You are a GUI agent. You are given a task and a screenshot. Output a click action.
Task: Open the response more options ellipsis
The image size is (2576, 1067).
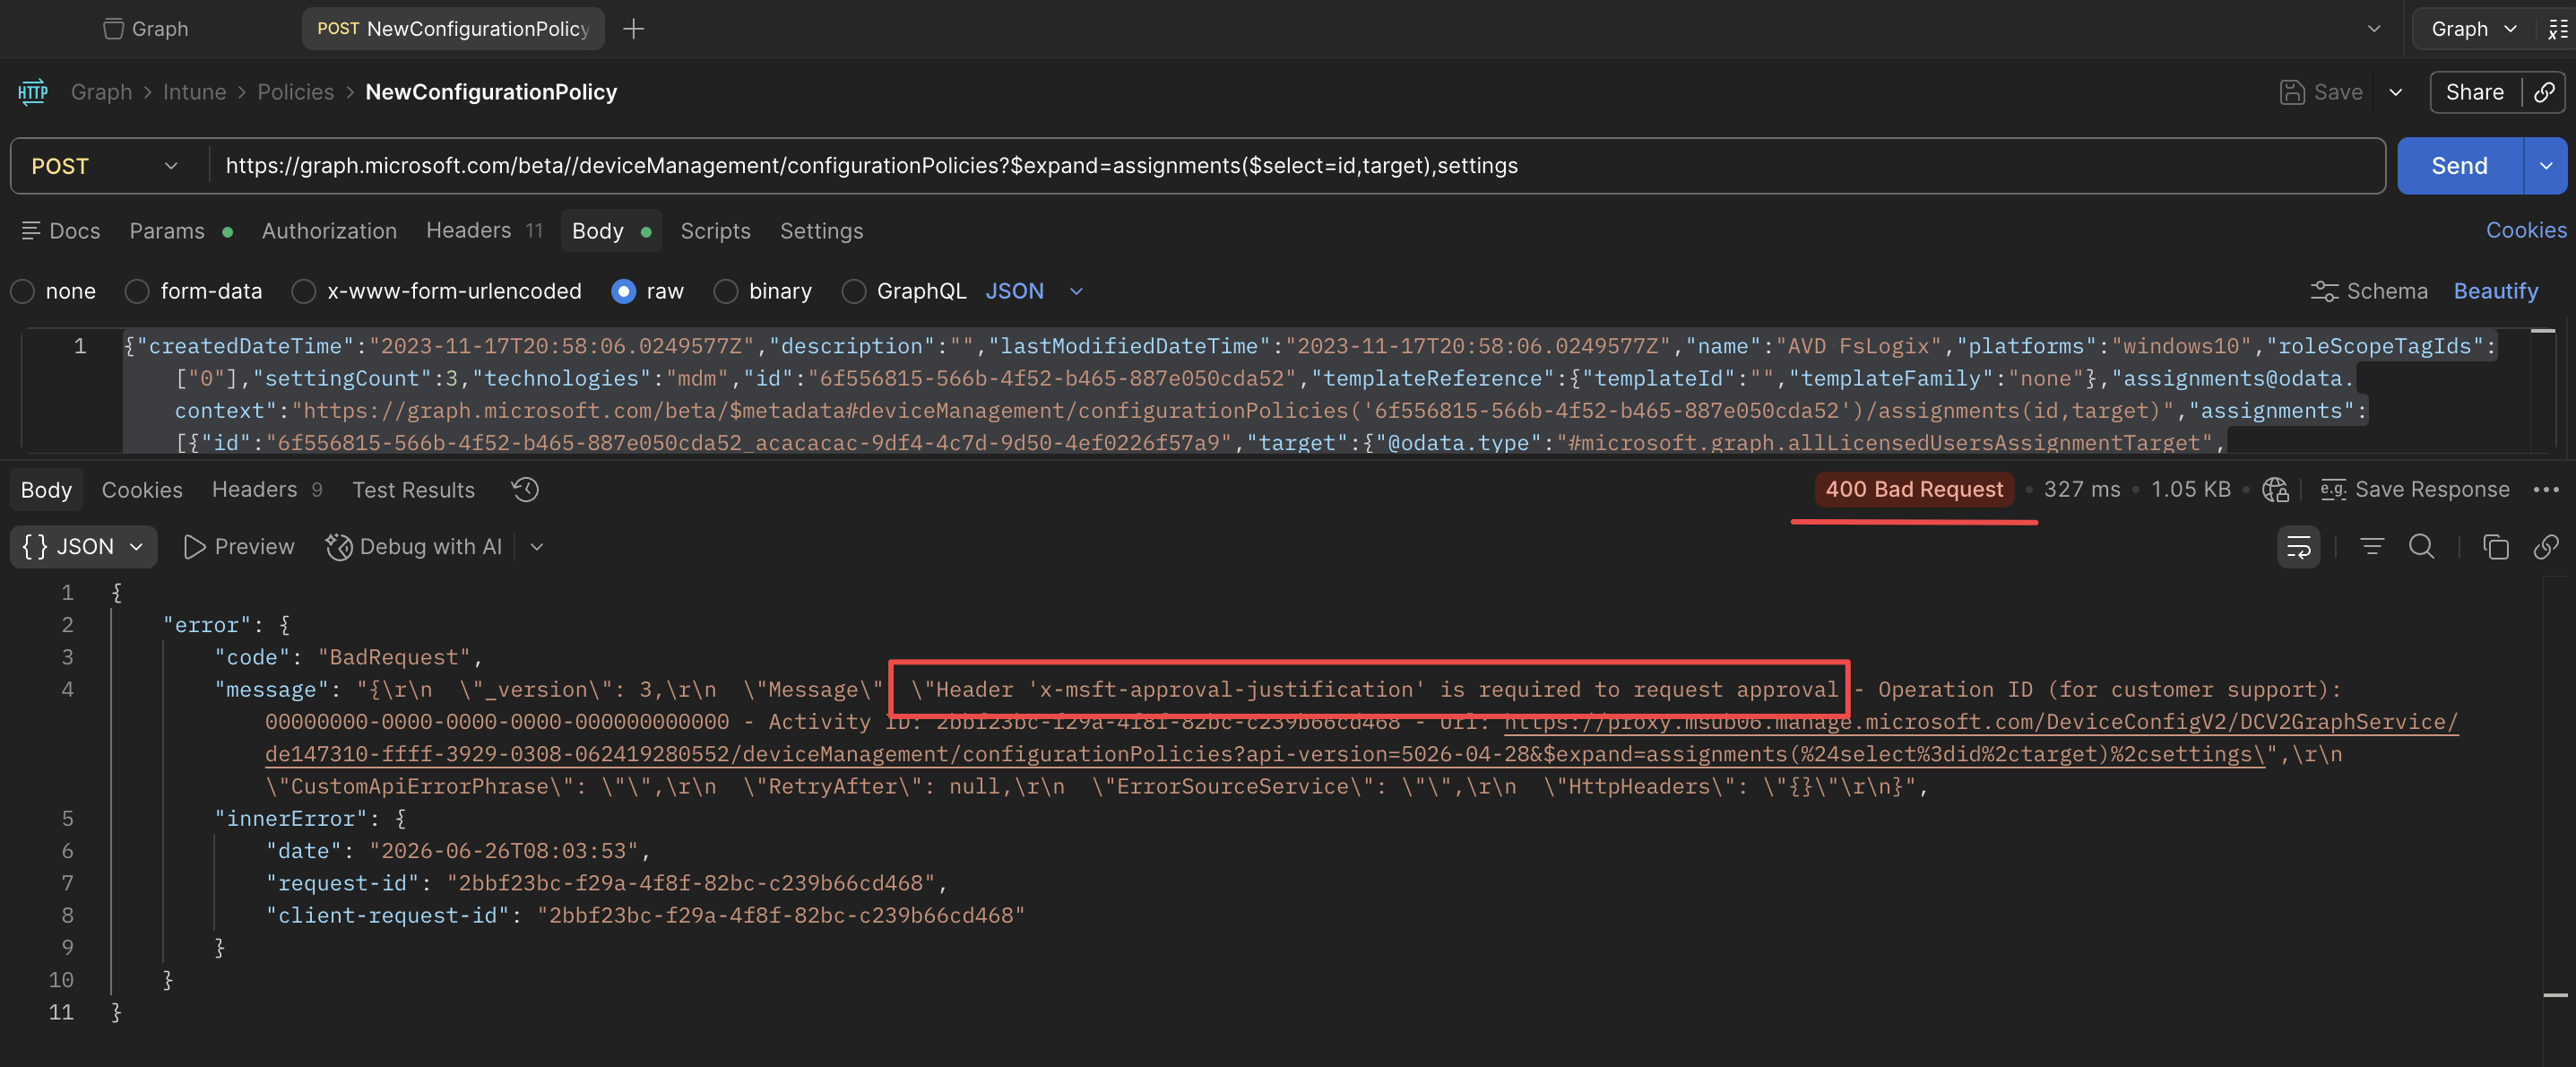2545,489
